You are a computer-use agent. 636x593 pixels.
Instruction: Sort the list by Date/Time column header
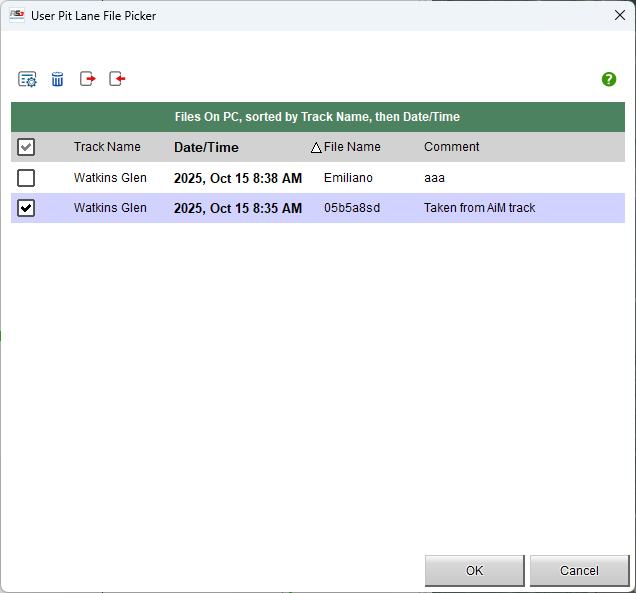pos(206,147)
